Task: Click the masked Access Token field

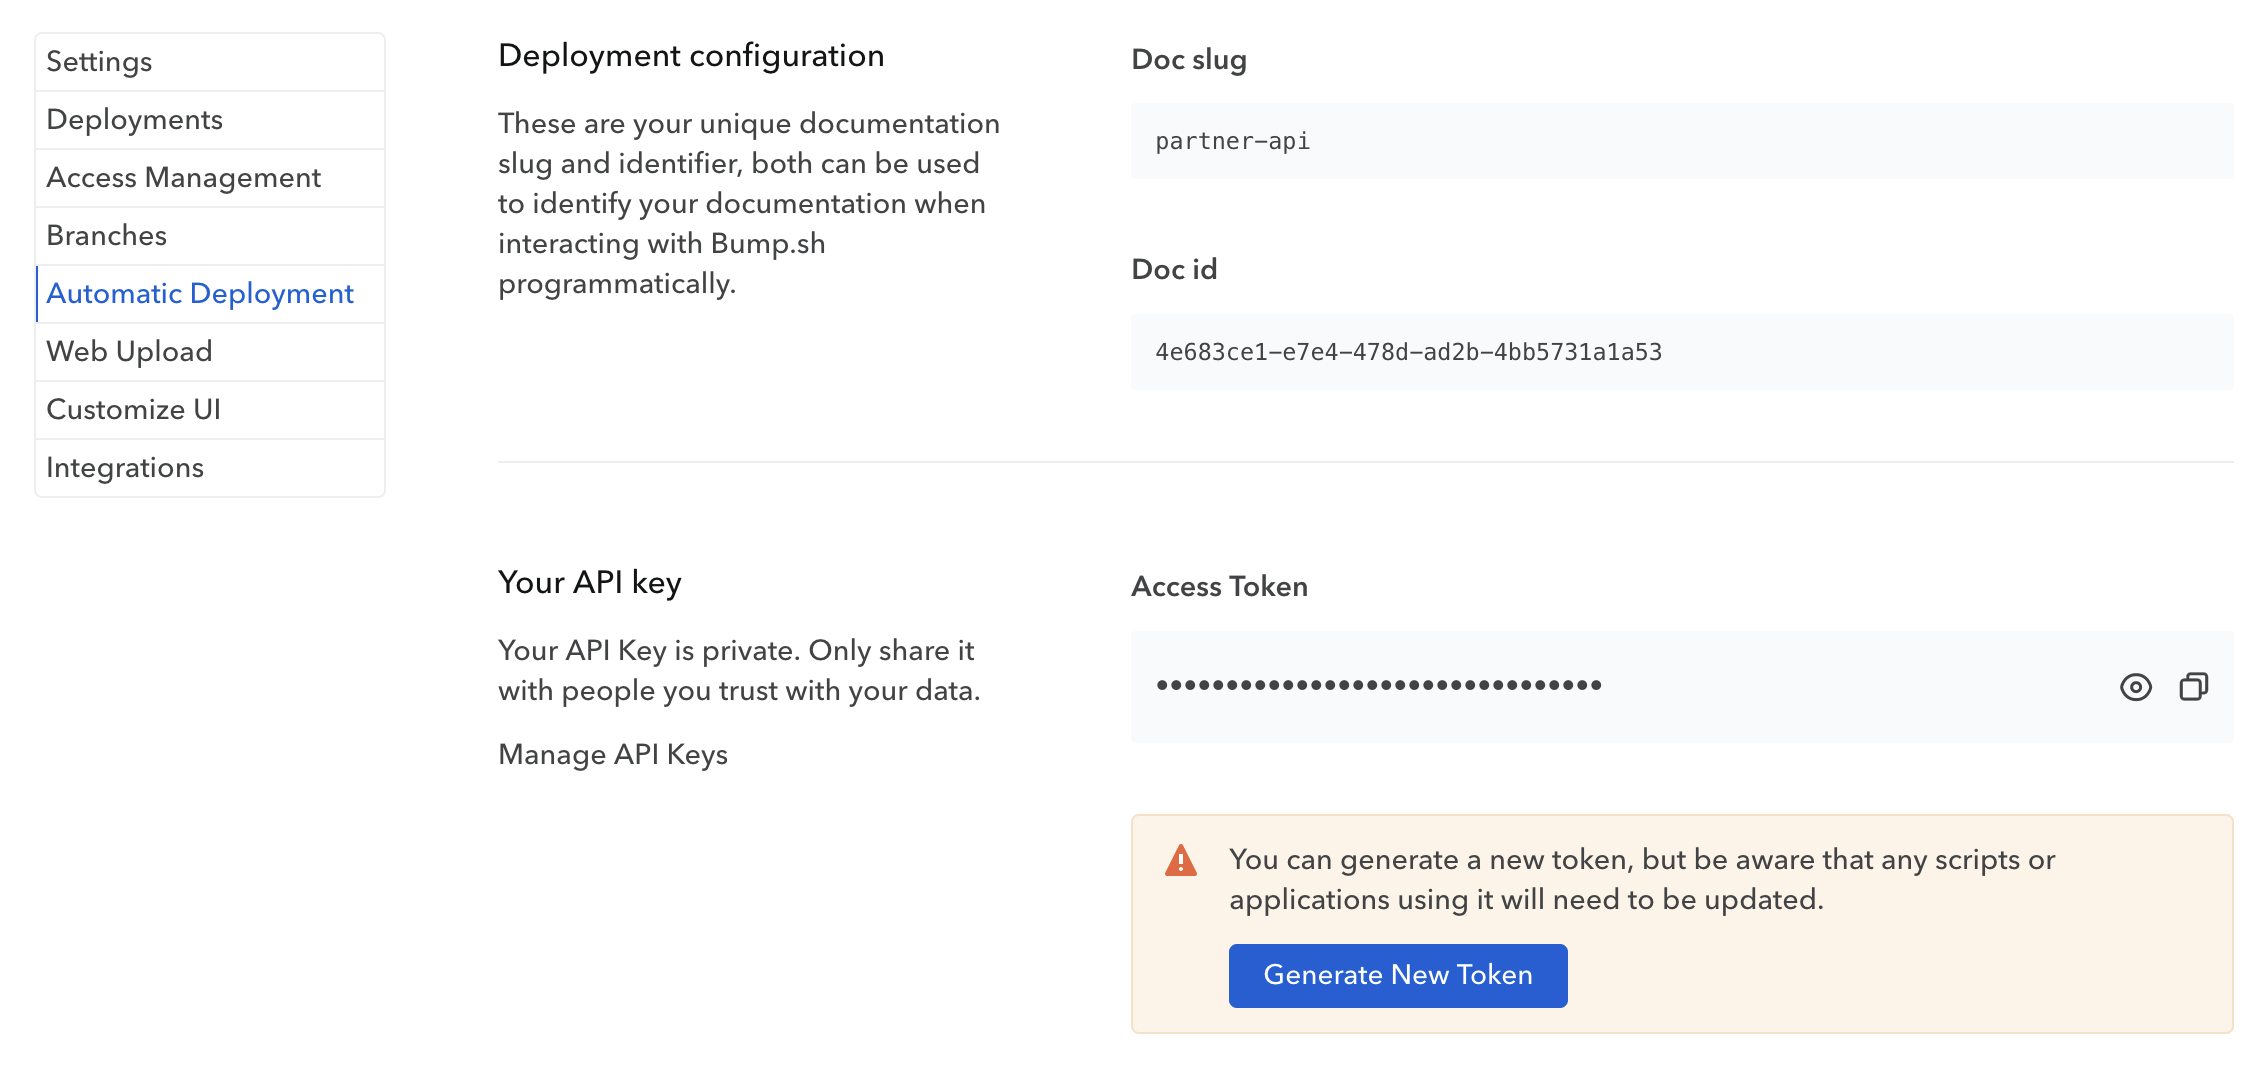Action: 1380,686
